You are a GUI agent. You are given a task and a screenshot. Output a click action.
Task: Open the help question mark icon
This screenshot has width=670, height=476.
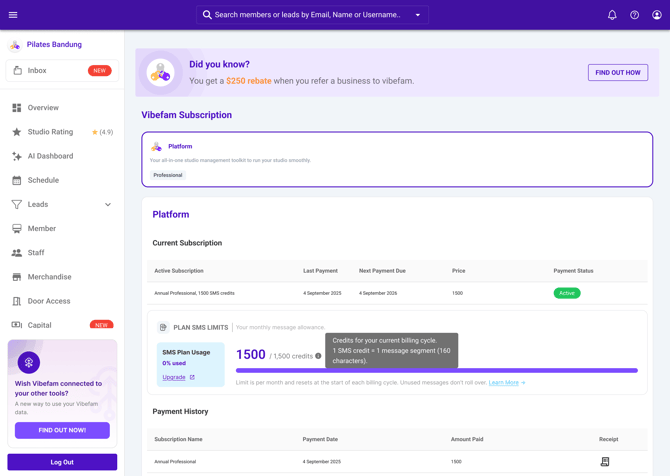[x=634, y=15]
